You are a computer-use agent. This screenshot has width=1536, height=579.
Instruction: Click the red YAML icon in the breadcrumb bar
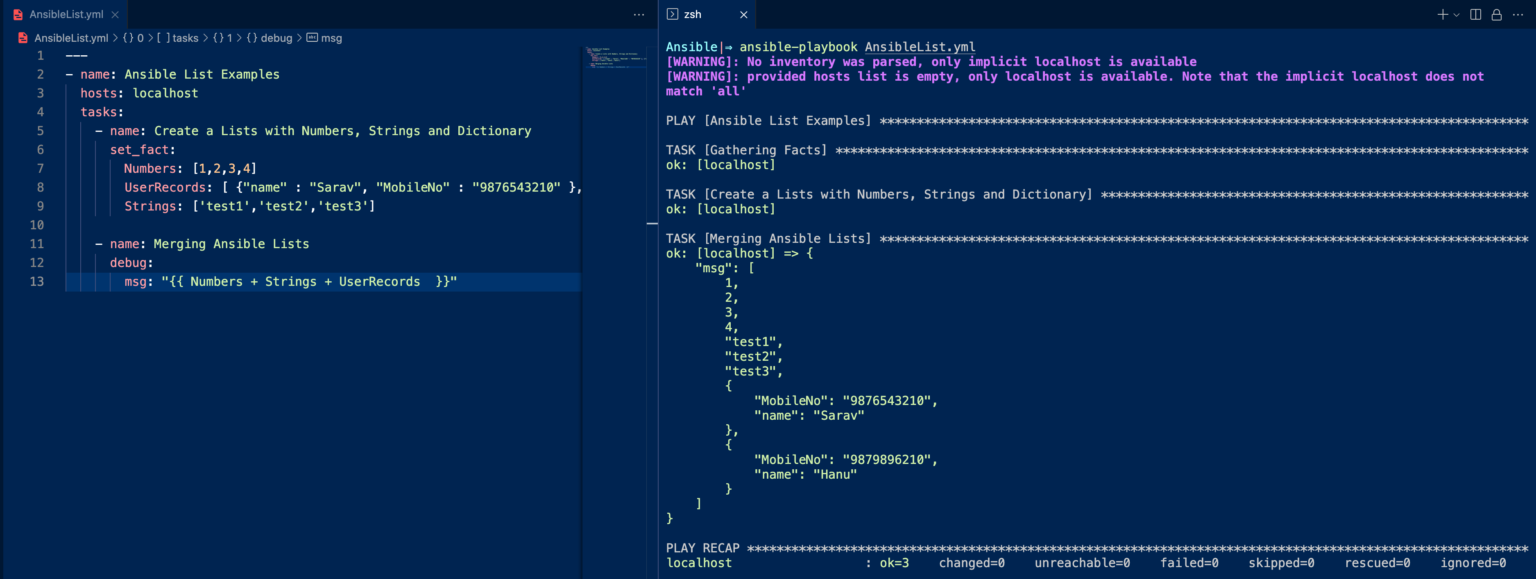click(22, 37)
